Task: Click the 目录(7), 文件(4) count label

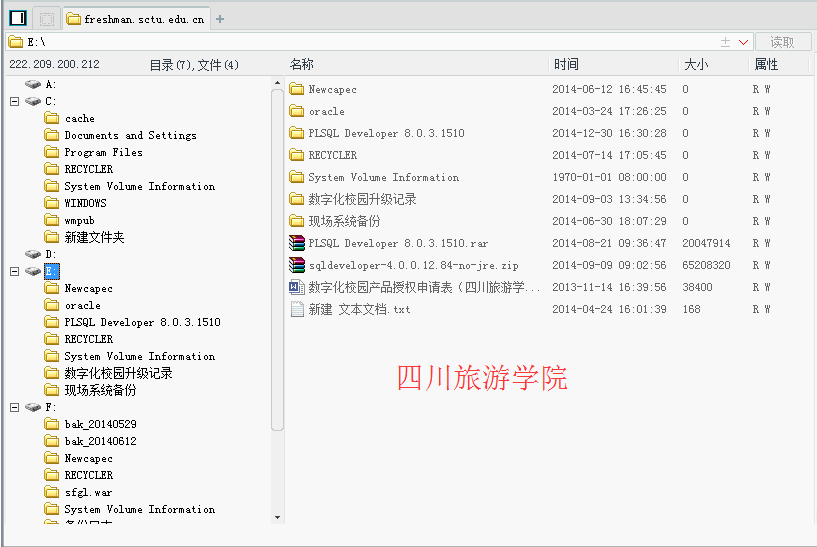Action: tap(194, 65)
